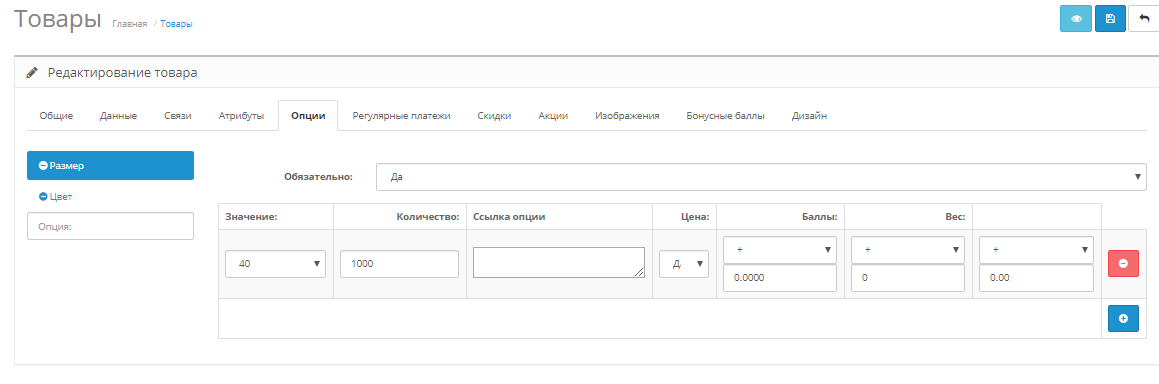The width and height of the screenshot is (1159, 384).
Task: Open the points prefix plus dropdown
Action: (908, 250)
